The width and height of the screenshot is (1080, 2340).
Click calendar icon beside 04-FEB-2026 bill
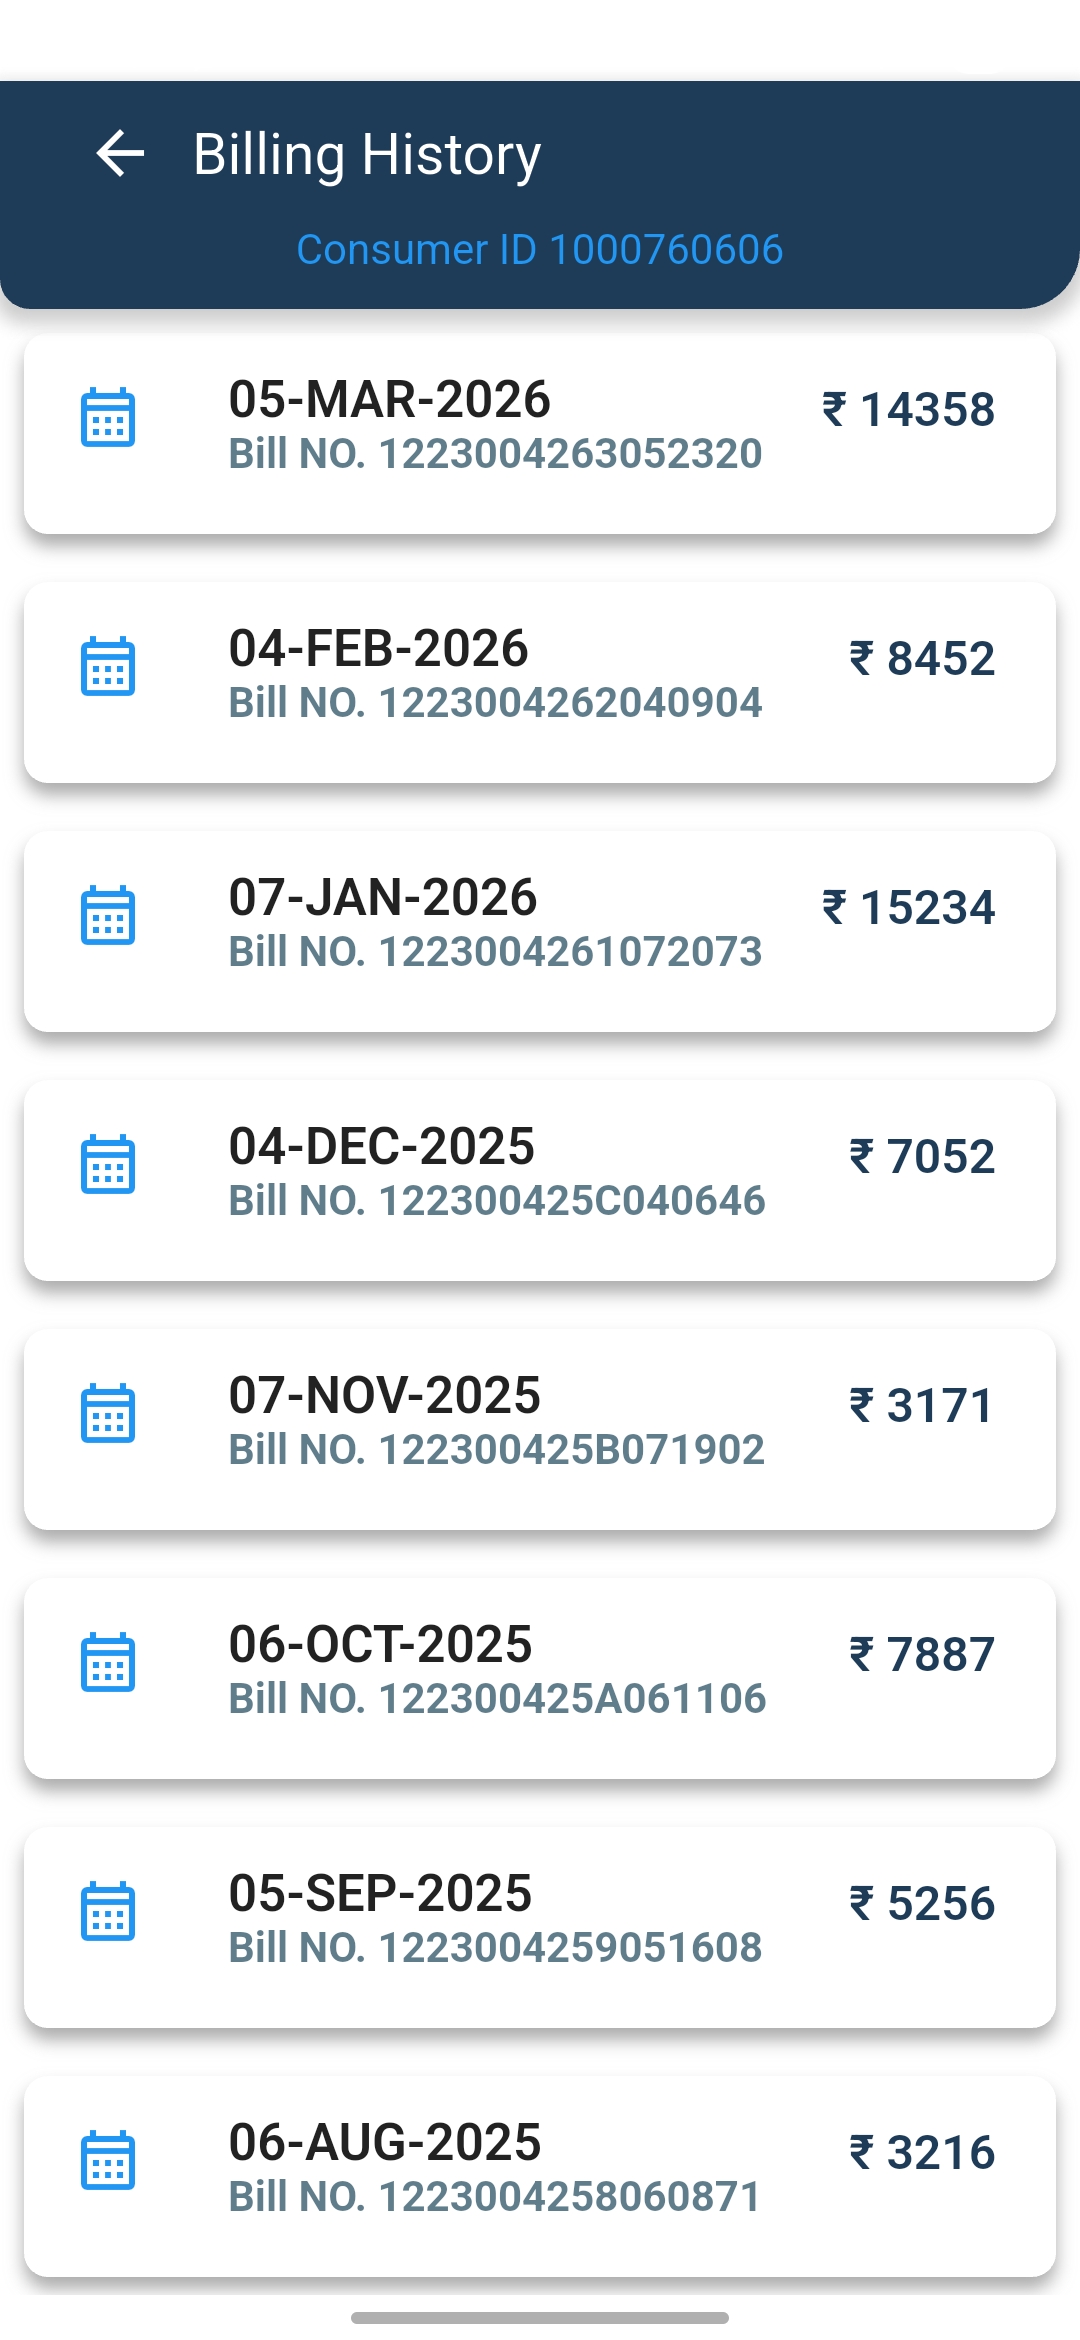108,666
